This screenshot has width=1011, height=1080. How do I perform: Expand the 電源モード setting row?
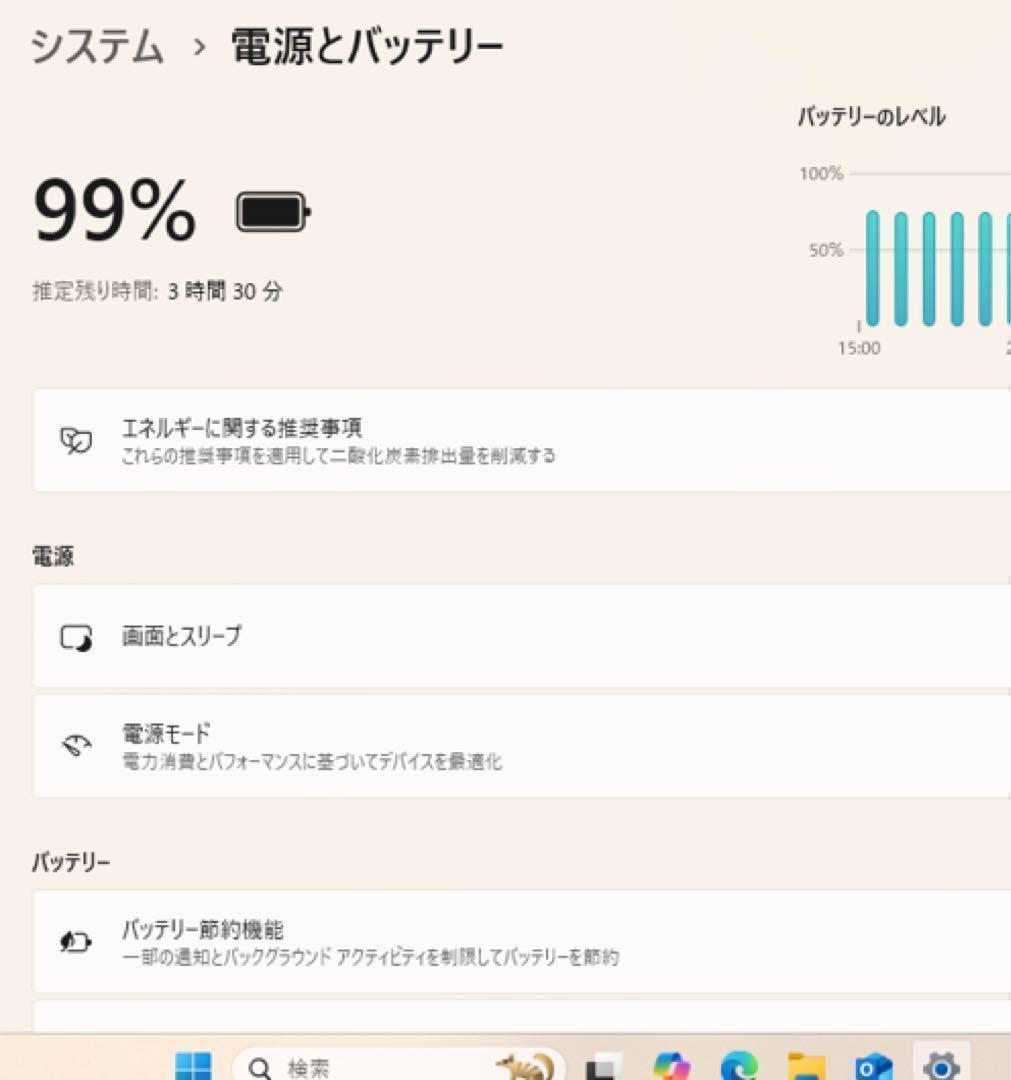coord(522,746)
